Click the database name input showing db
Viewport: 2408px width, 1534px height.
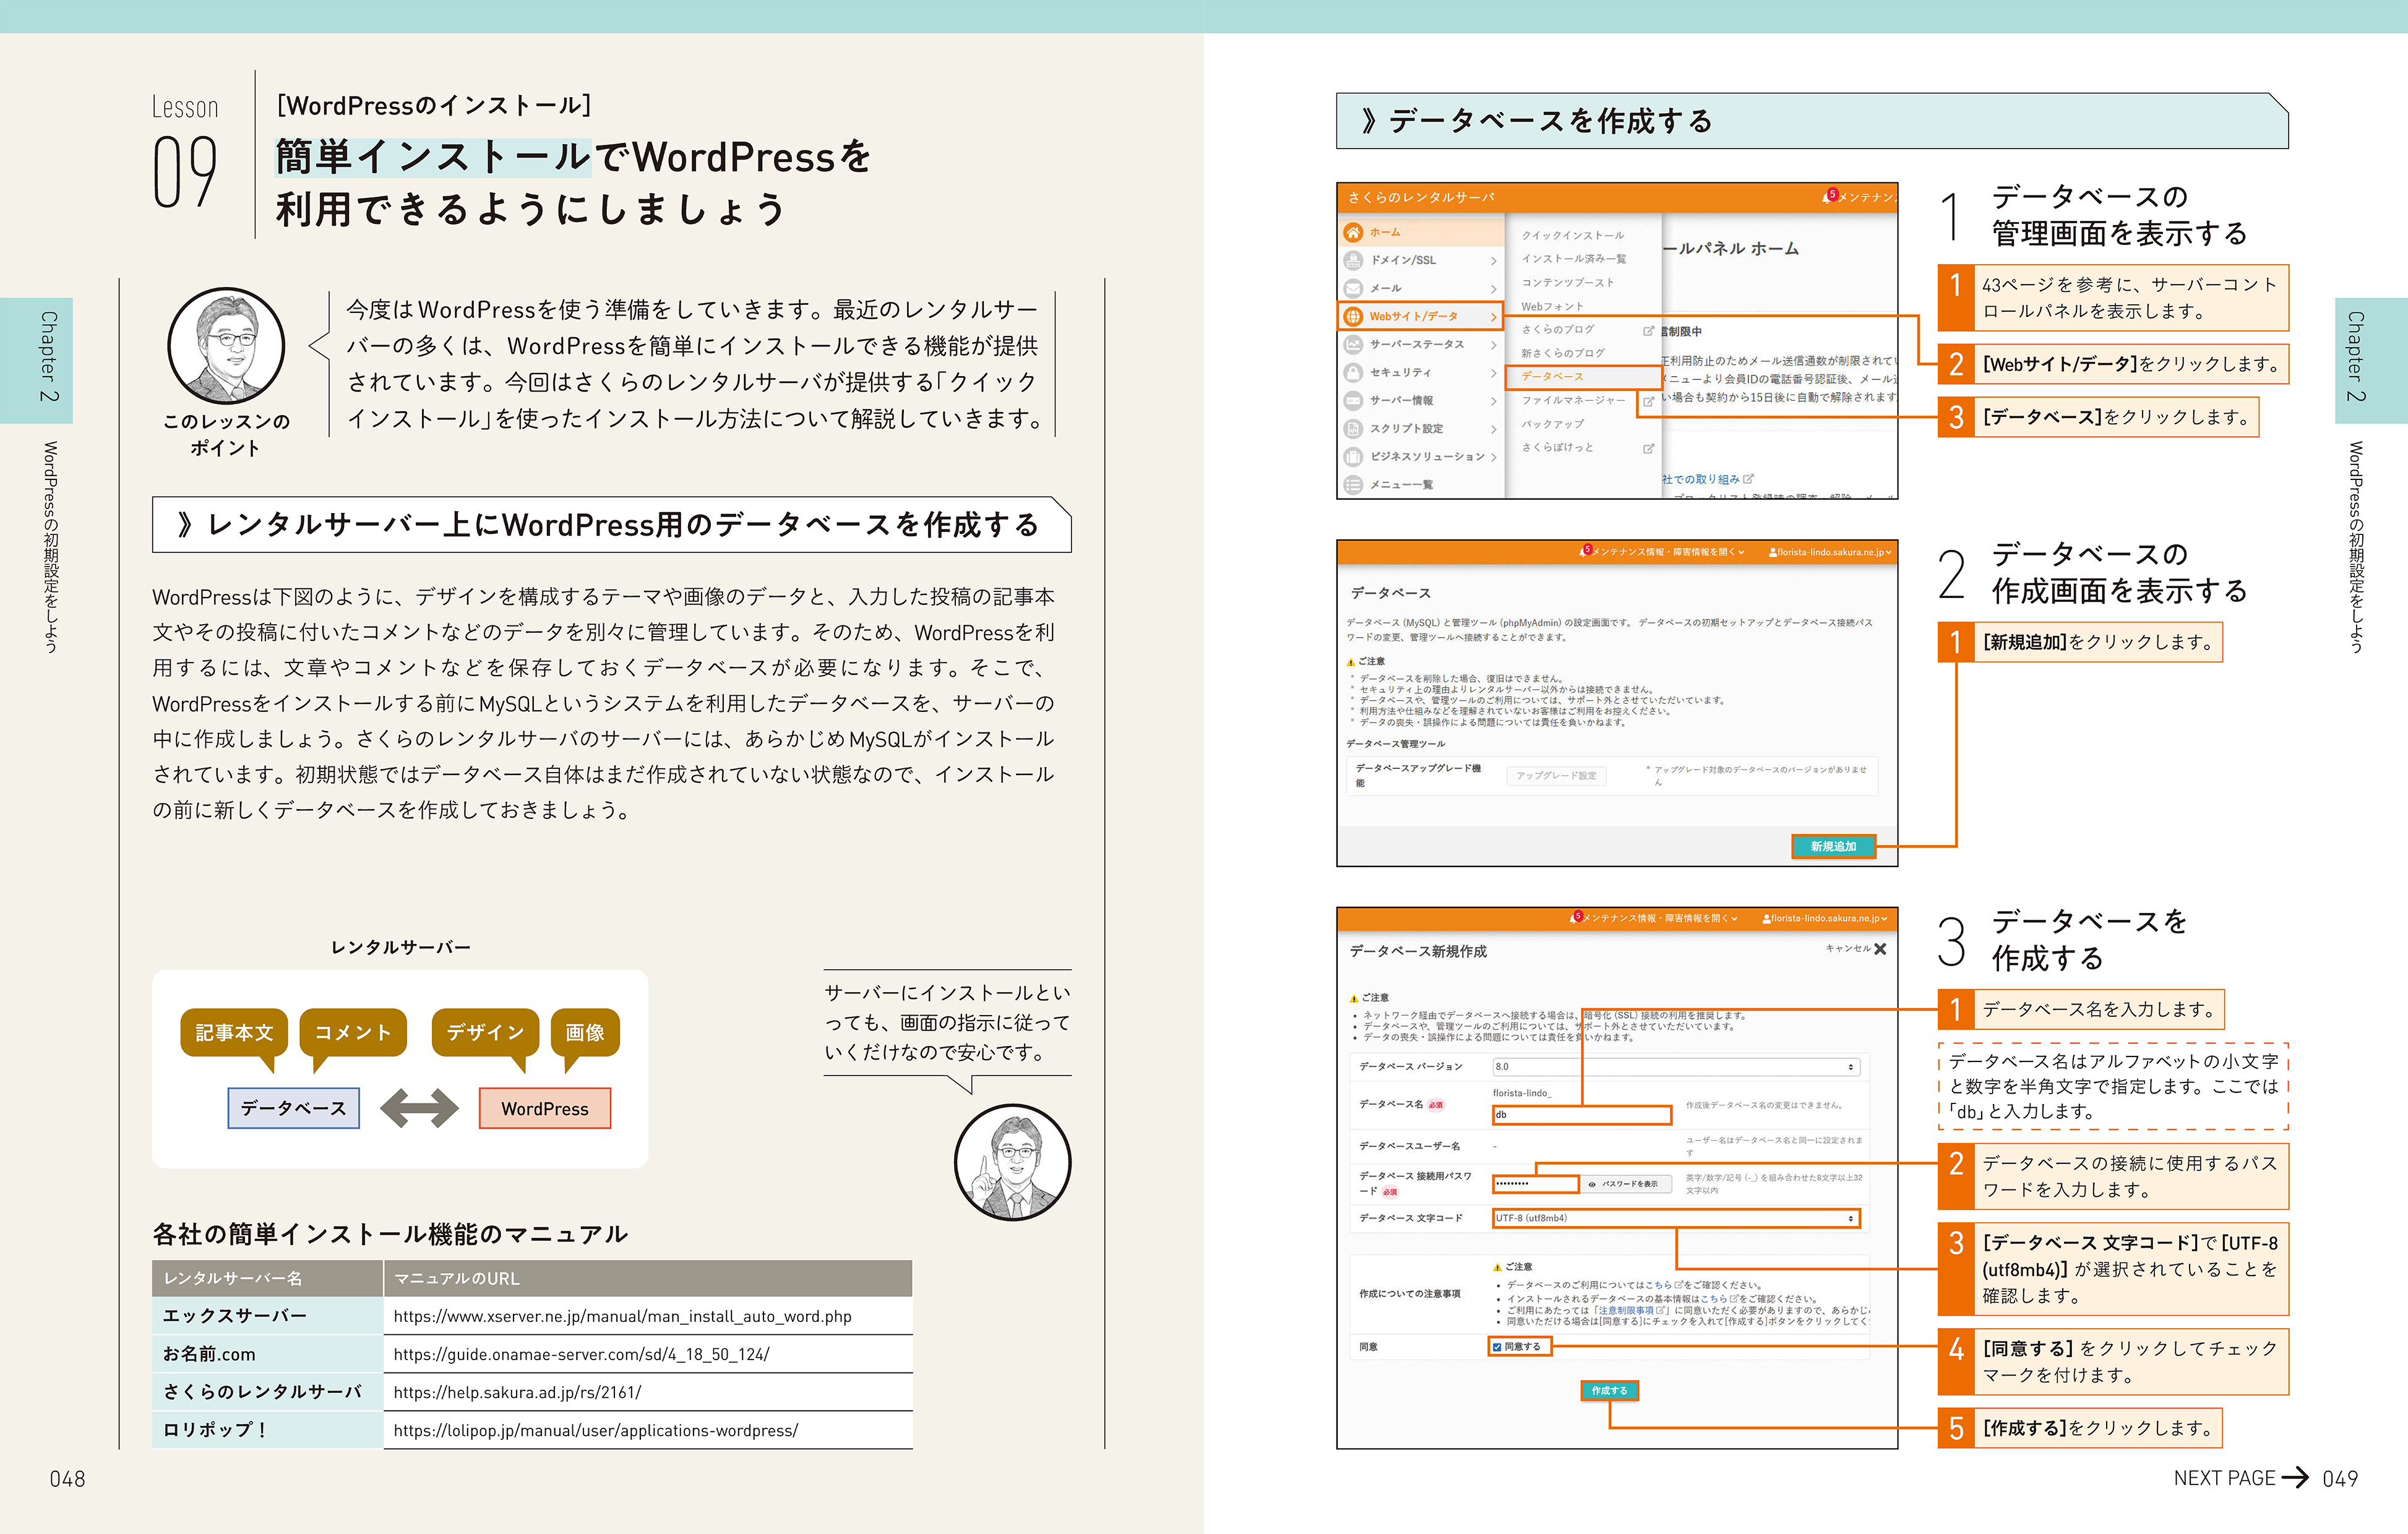coord(1582,1115)
